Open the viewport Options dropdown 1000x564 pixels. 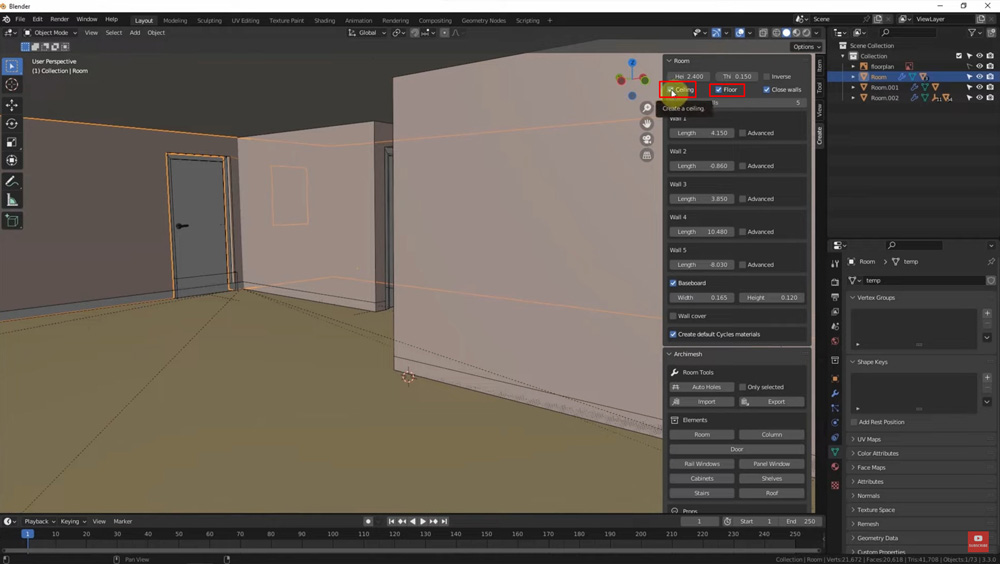(x=806, y=47)
